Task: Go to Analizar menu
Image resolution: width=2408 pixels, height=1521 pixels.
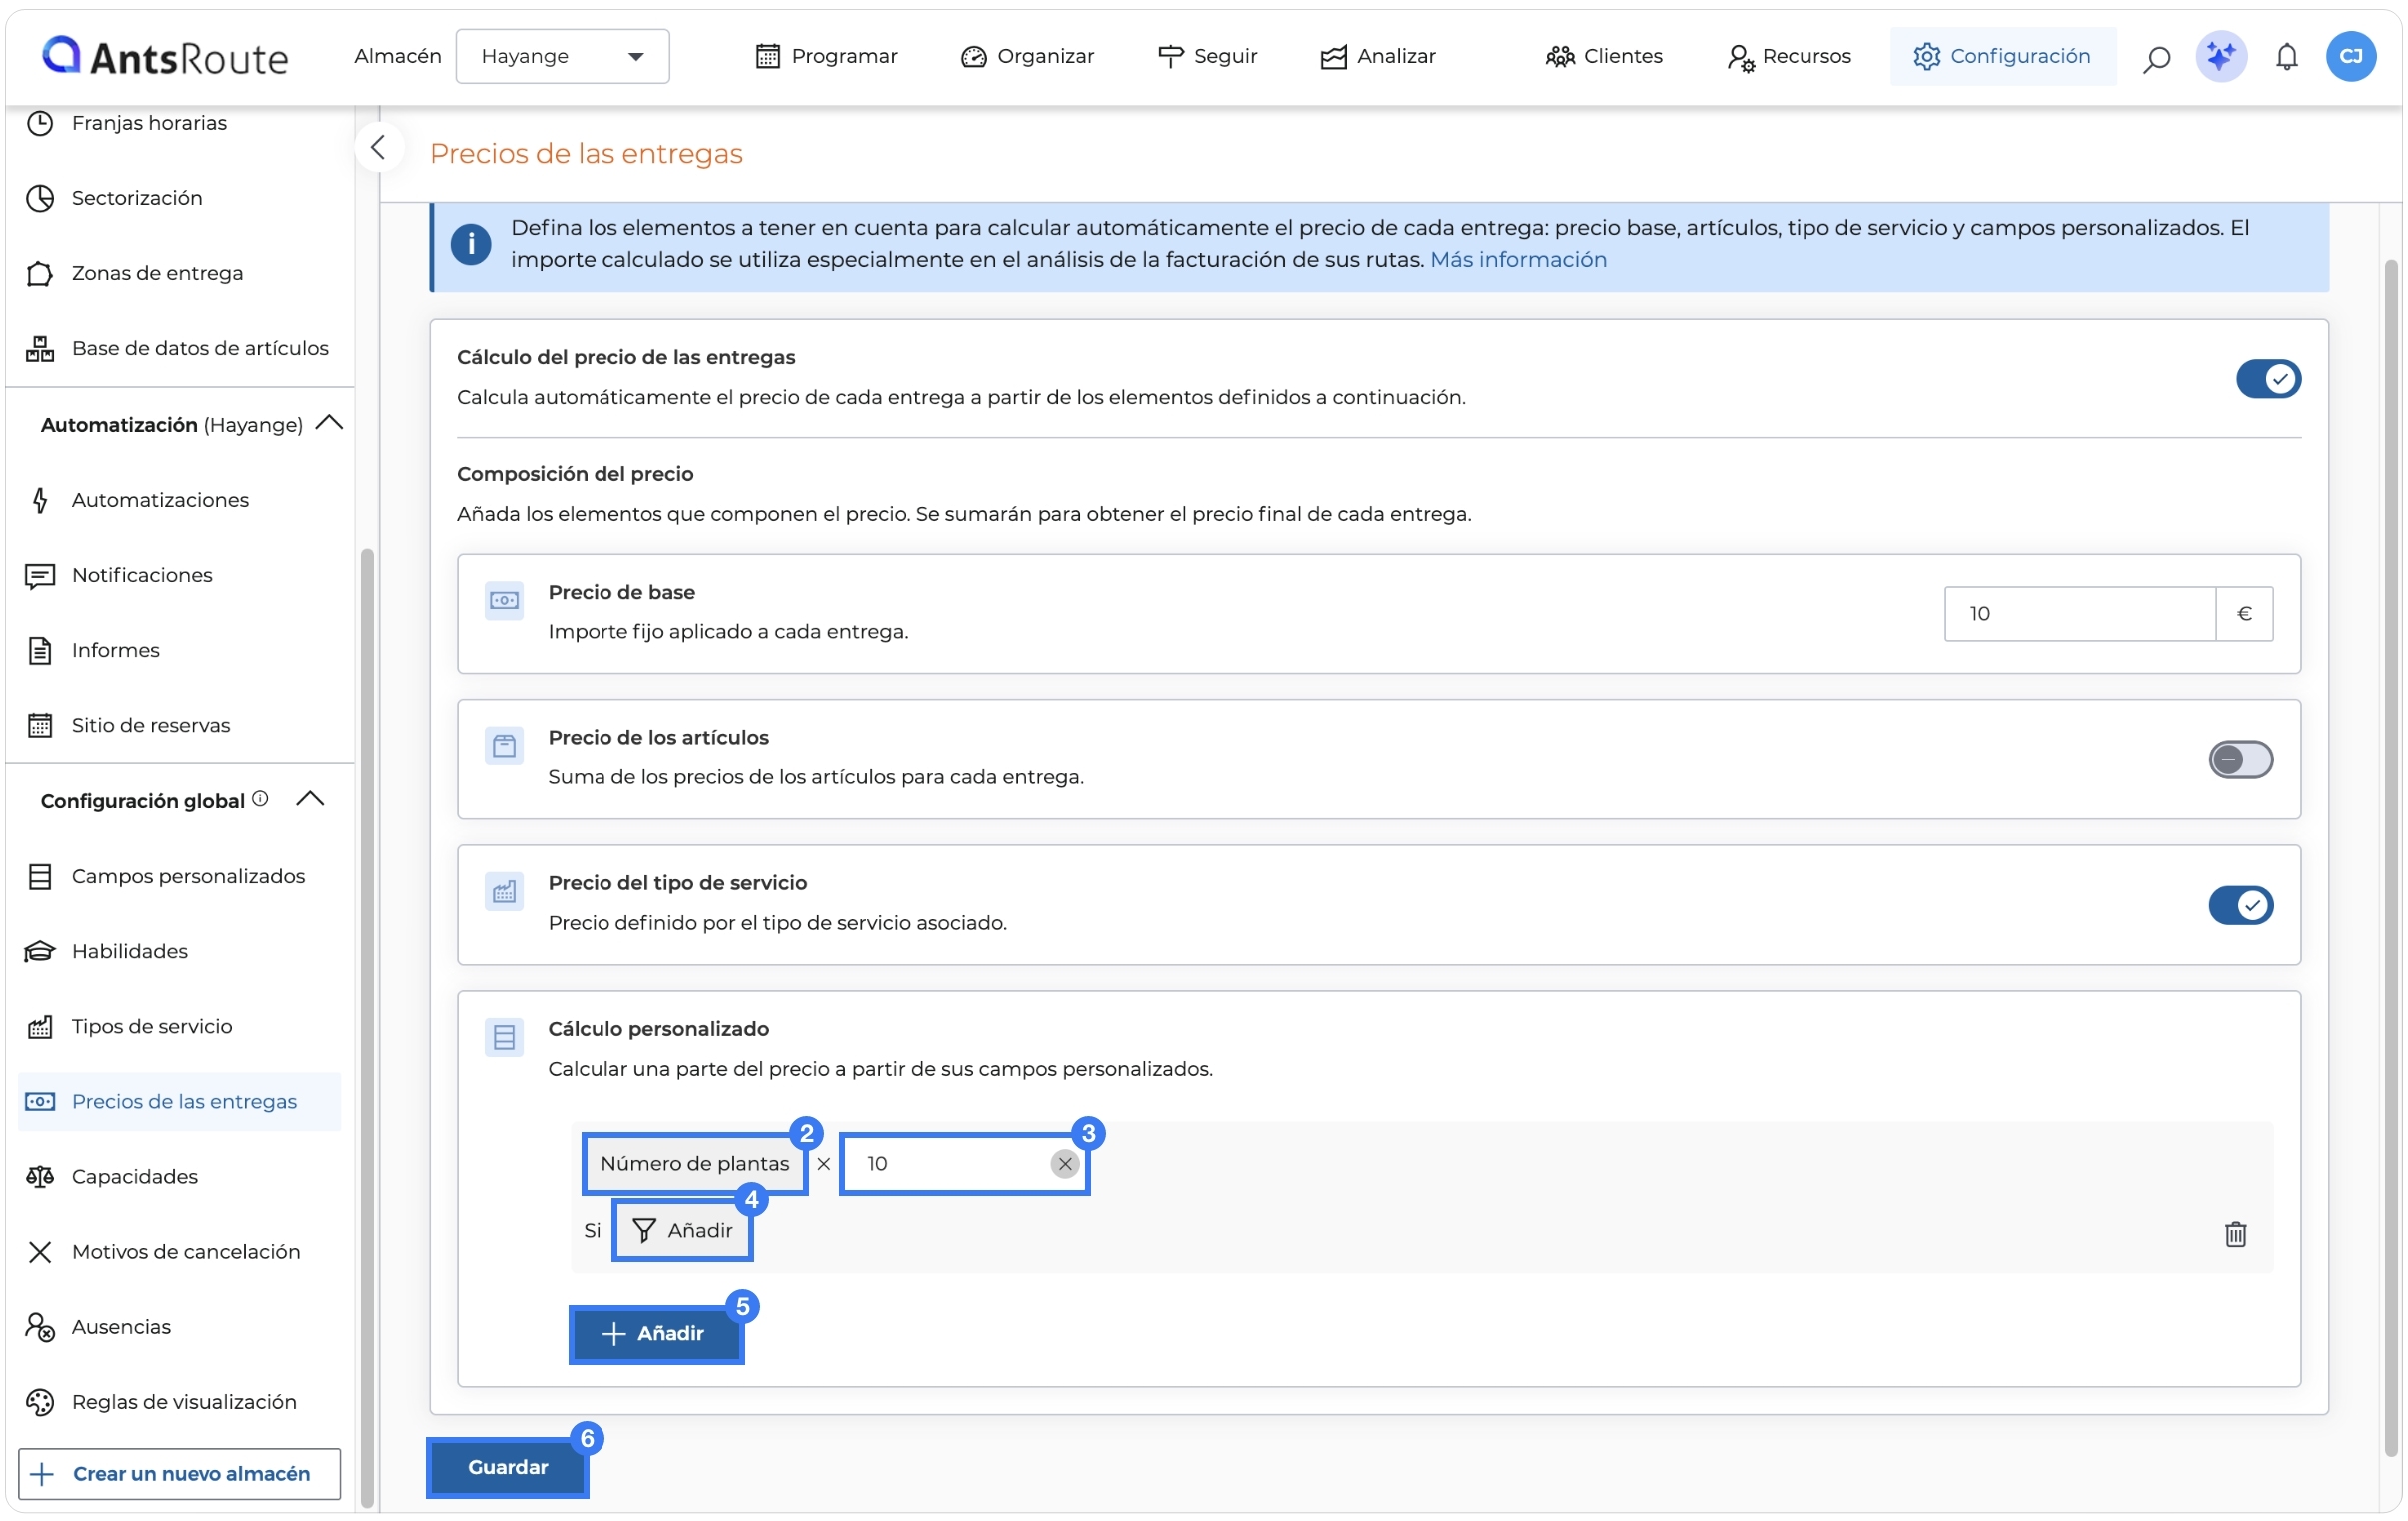Action: point(1377,56)
